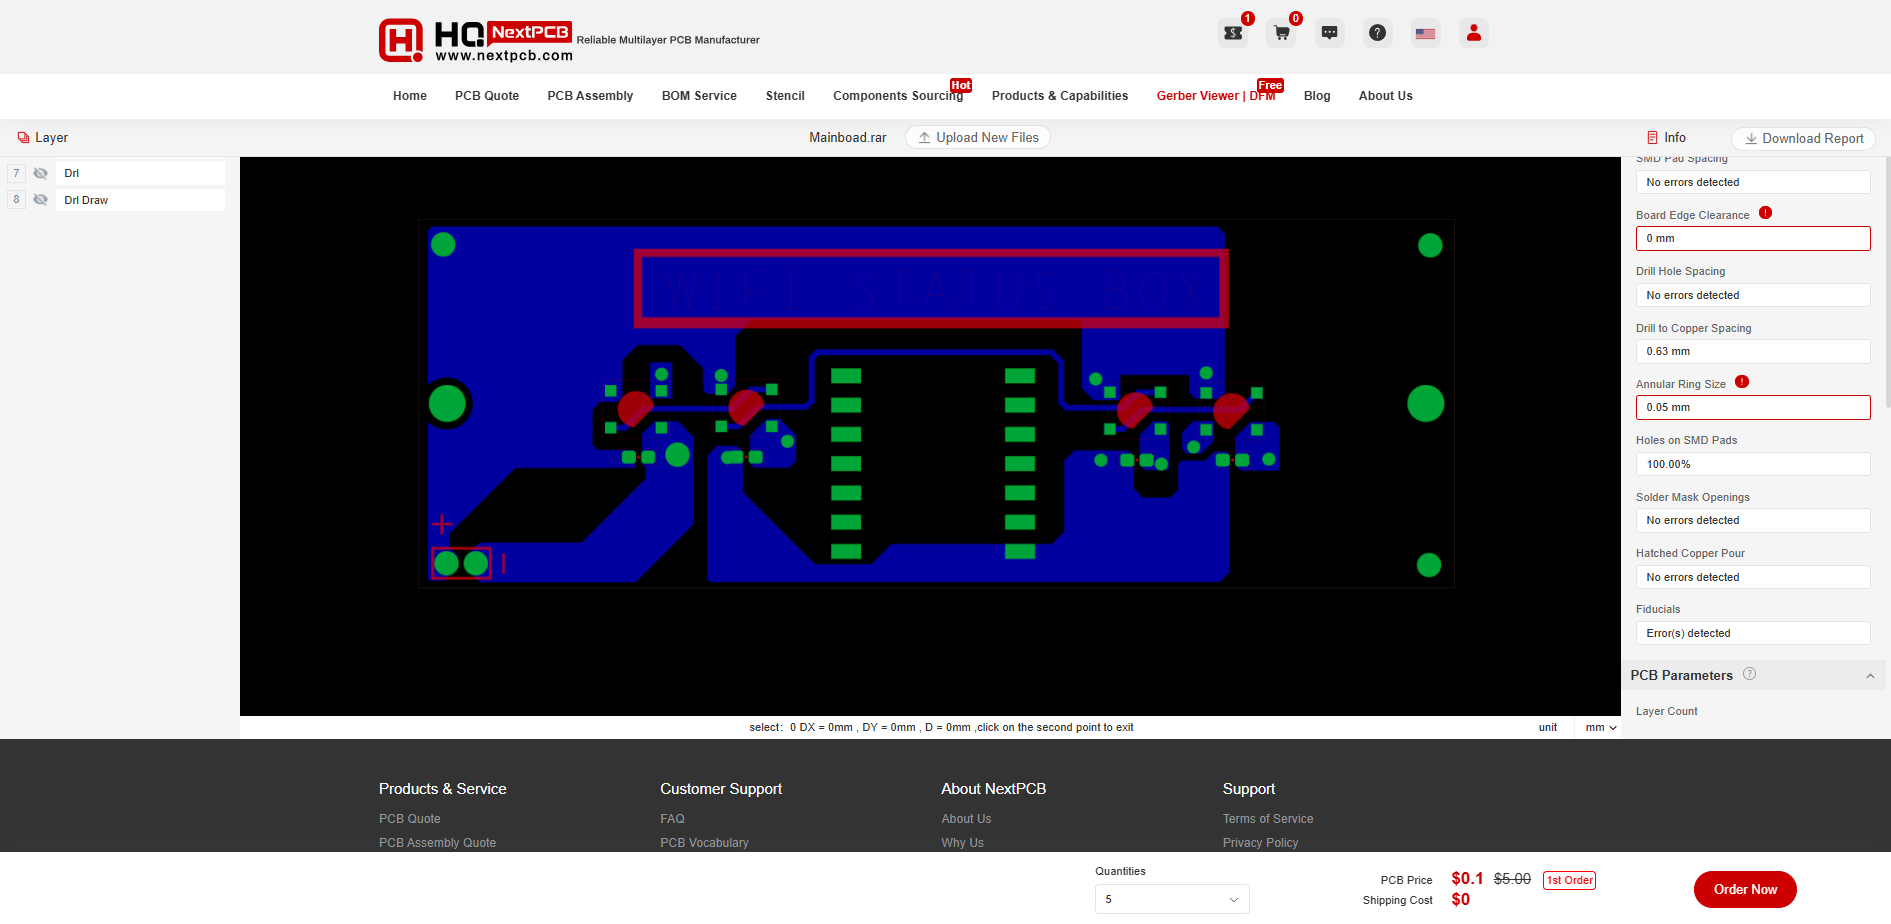Click Board Edge Clearance 0 mm field
1891x924 pixels.
point(1753,238)
